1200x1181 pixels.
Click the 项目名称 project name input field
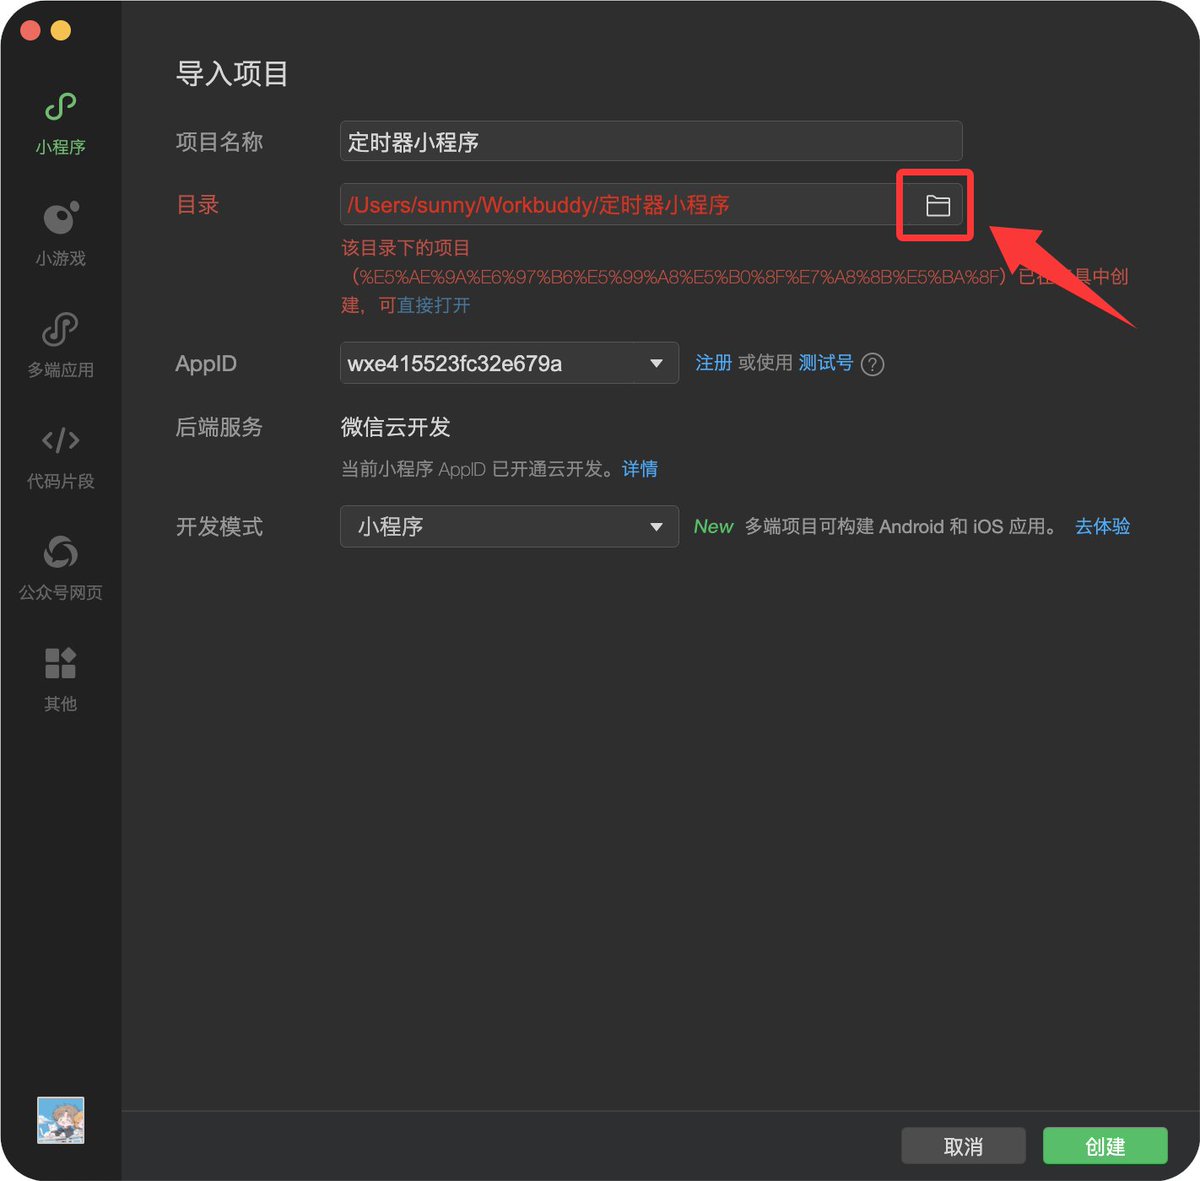point(651,141)
